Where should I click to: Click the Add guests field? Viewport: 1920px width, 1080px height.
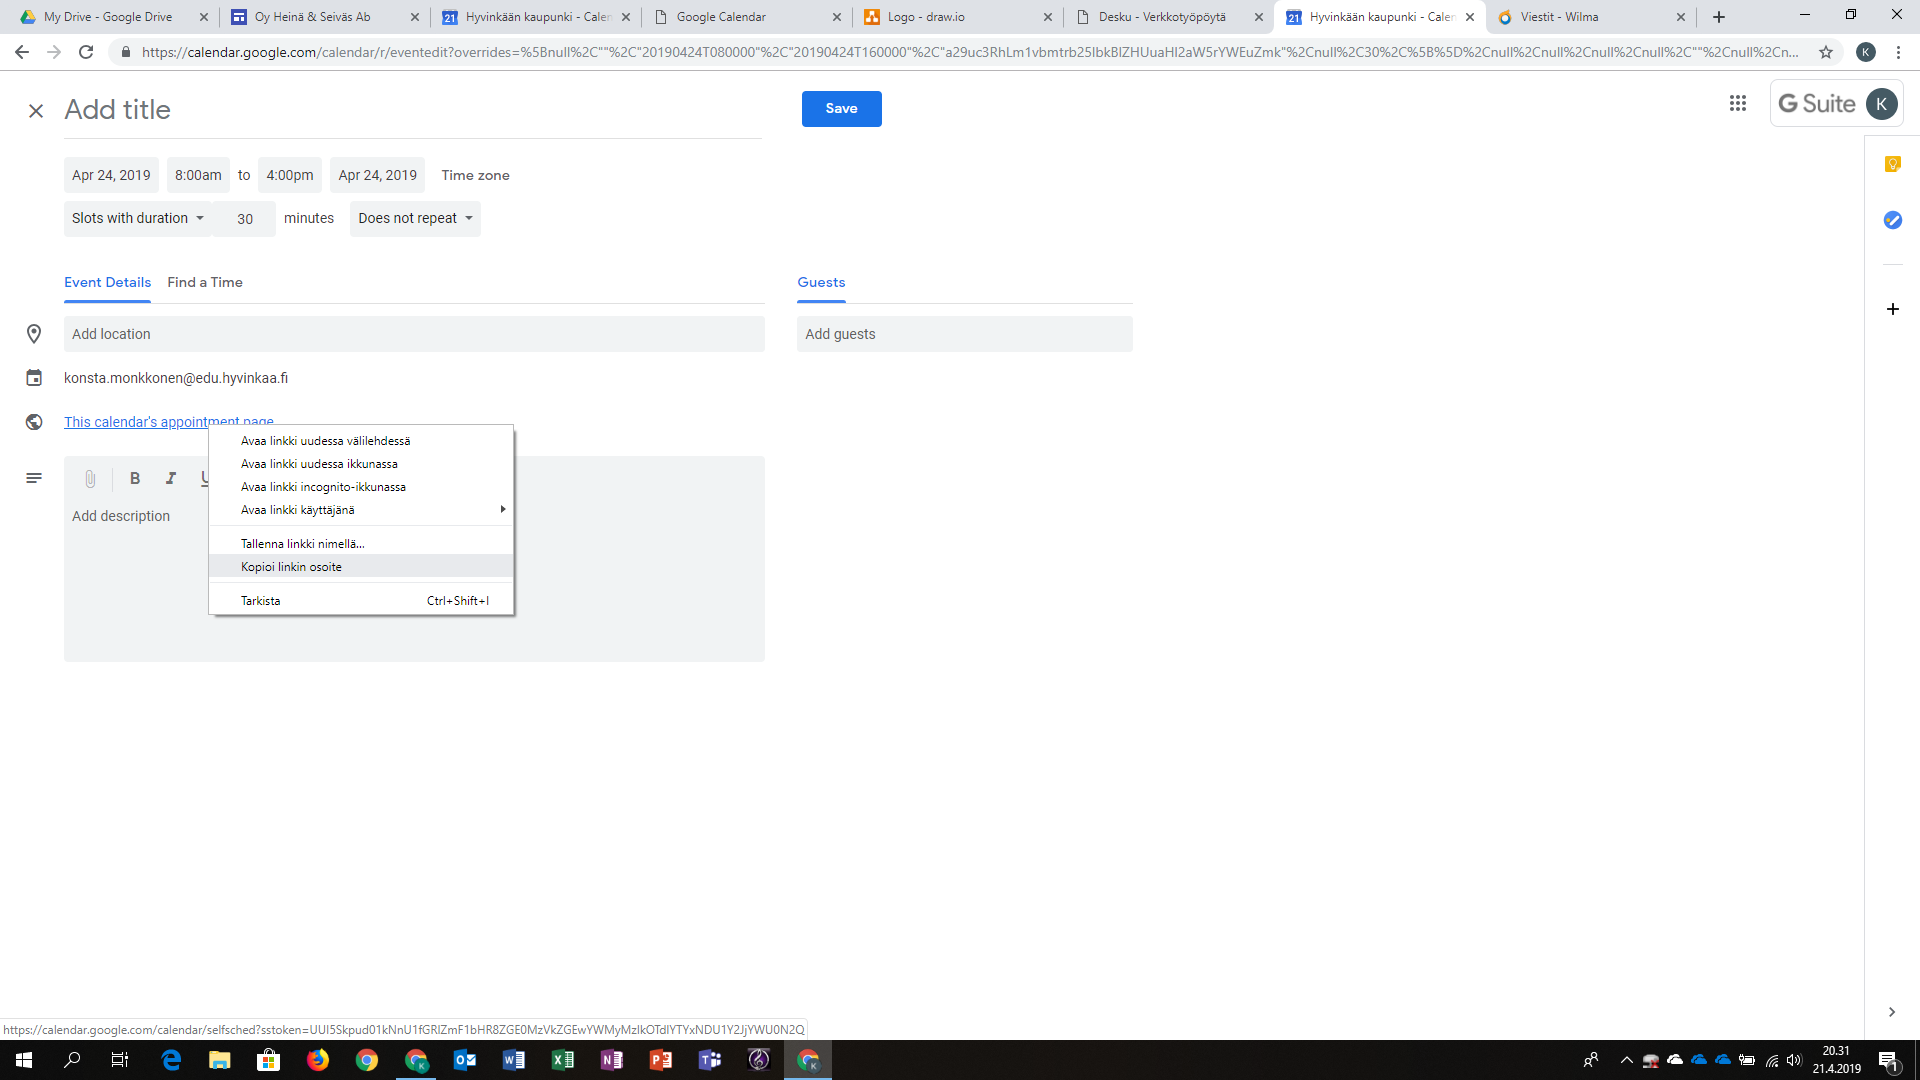pyautogui.click(x=964, y=334)
